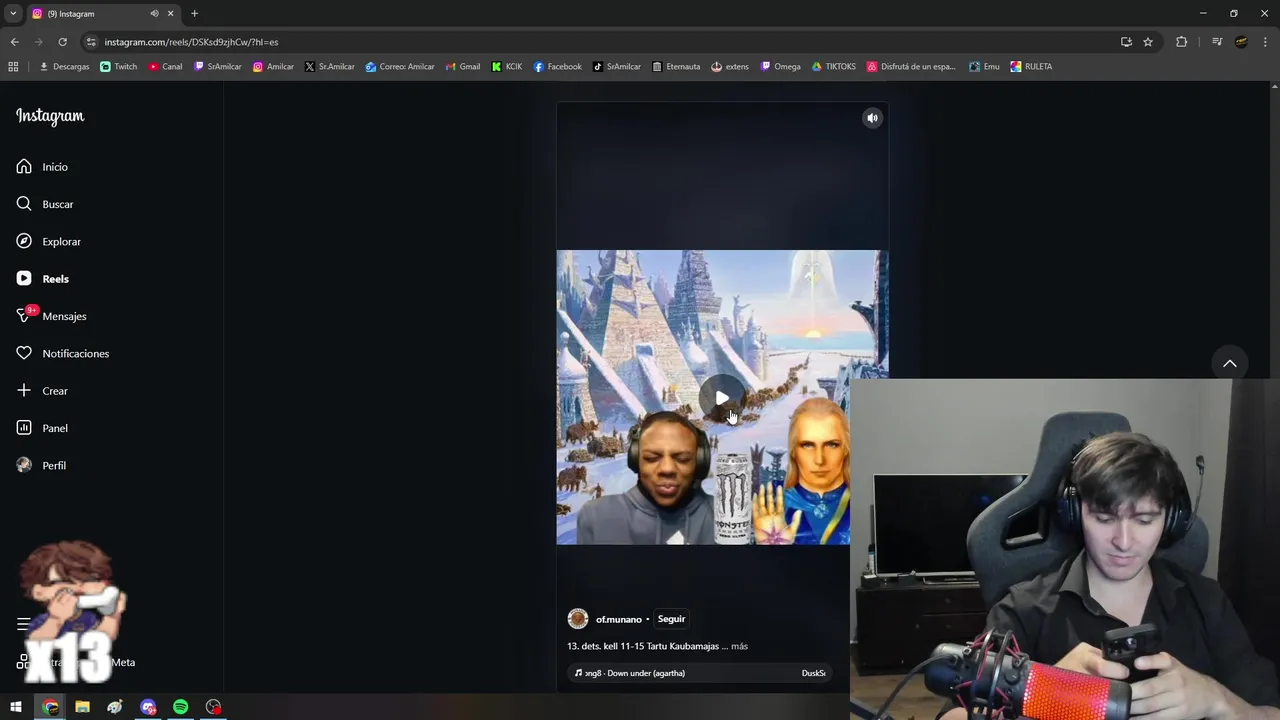Mute the Instagram tab audio icon
The image size is (1280, 720).
coord(154,14)
